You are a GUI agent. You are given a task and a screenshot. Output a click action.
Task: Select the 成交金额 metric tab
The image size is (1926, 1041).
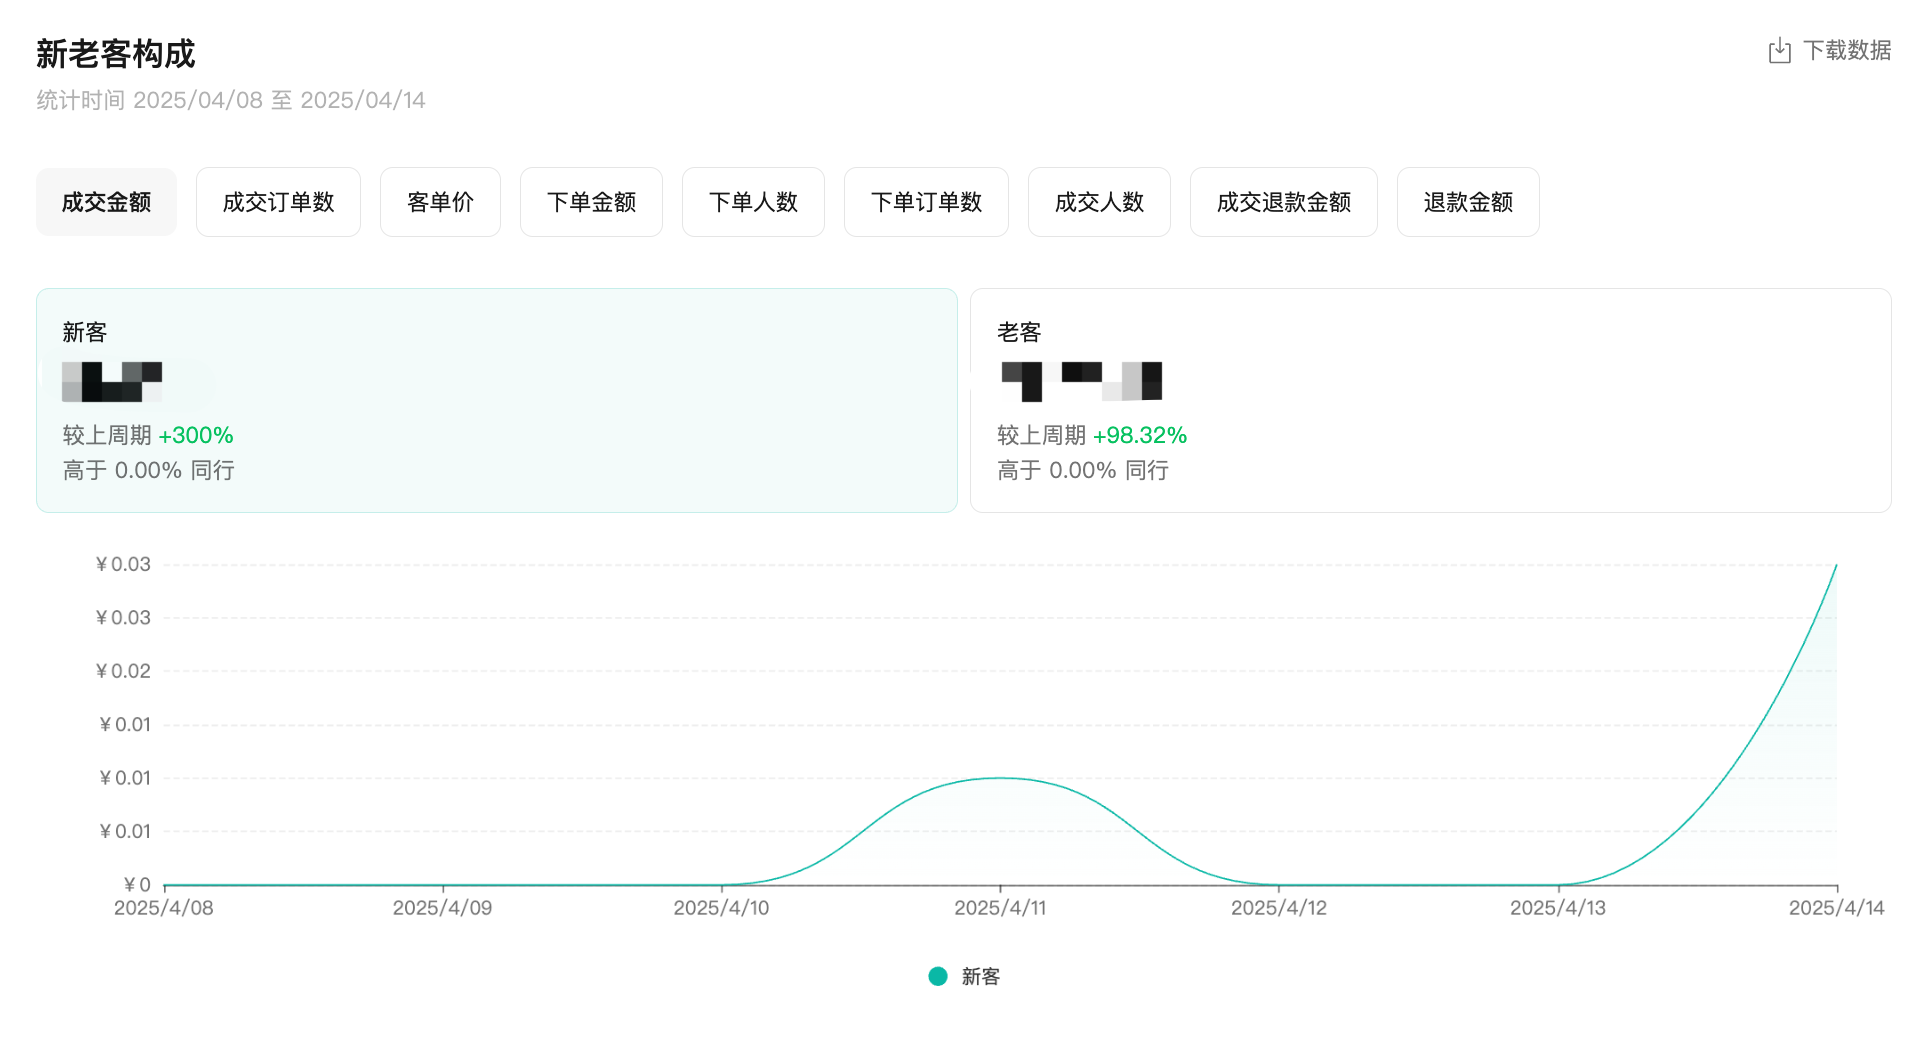tap(106, 202)
